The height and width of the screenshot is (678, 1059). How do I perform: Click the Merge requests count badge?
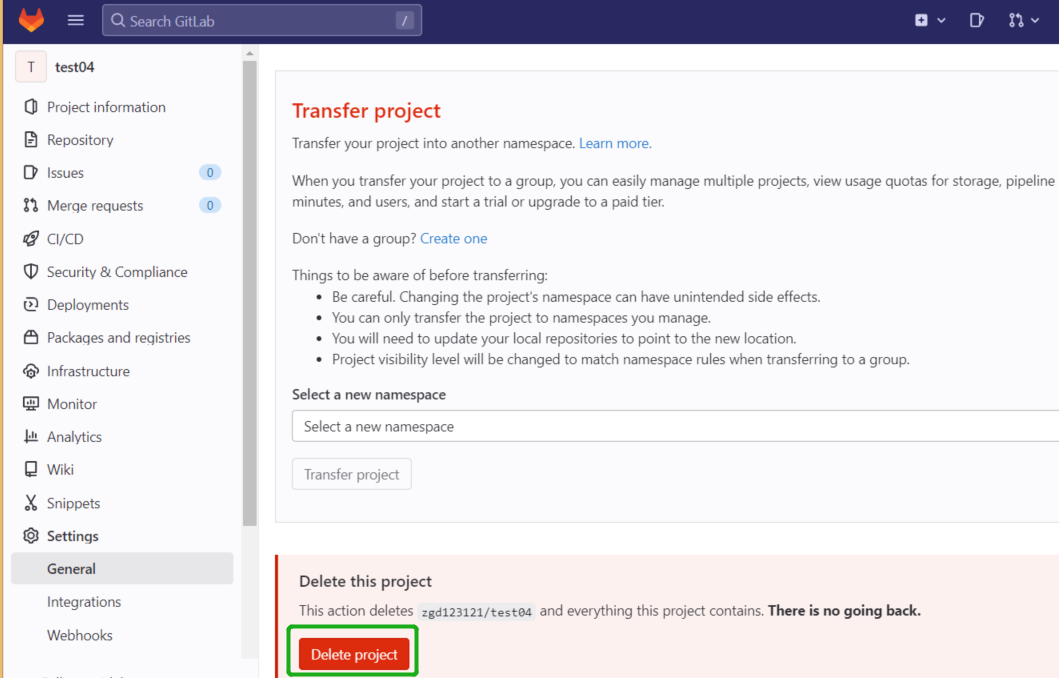coord(210,205)
